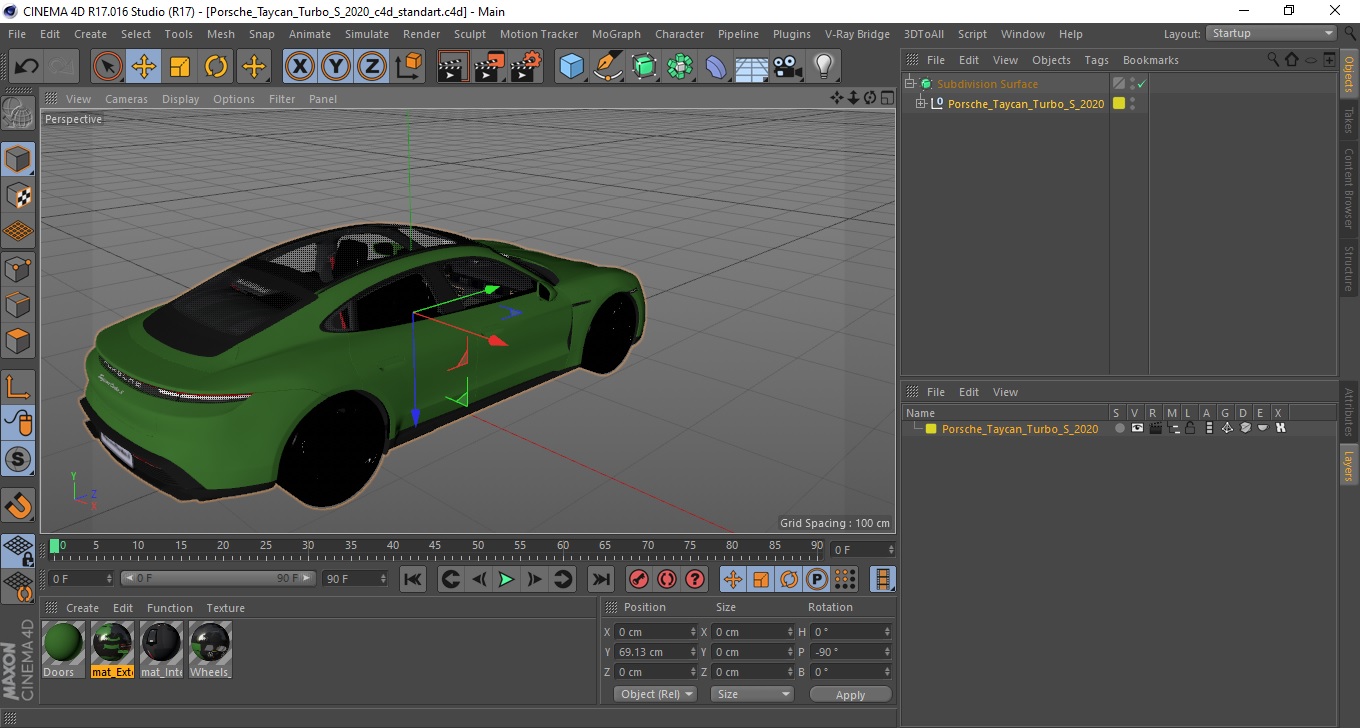This screenshot has height=728, width=1360.
Task: Click the 90 F end frame stepper
Action: [382, 579]
